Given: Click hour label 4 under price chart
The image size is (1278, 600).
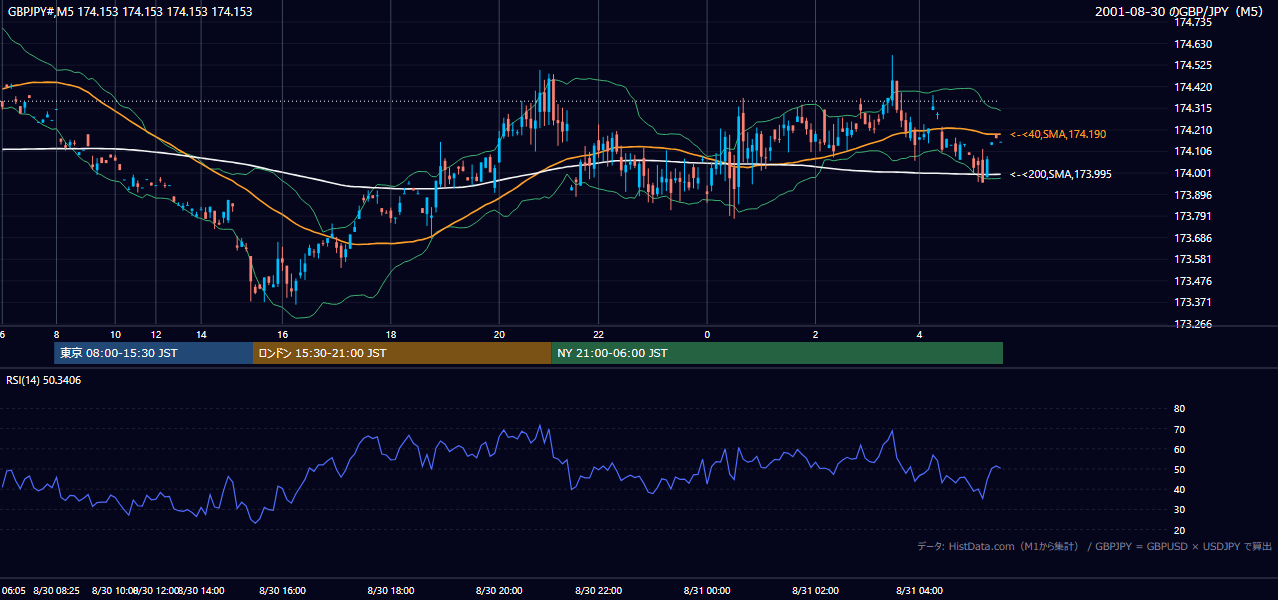Looking at the screenshot, I should [x=919, y=334].
